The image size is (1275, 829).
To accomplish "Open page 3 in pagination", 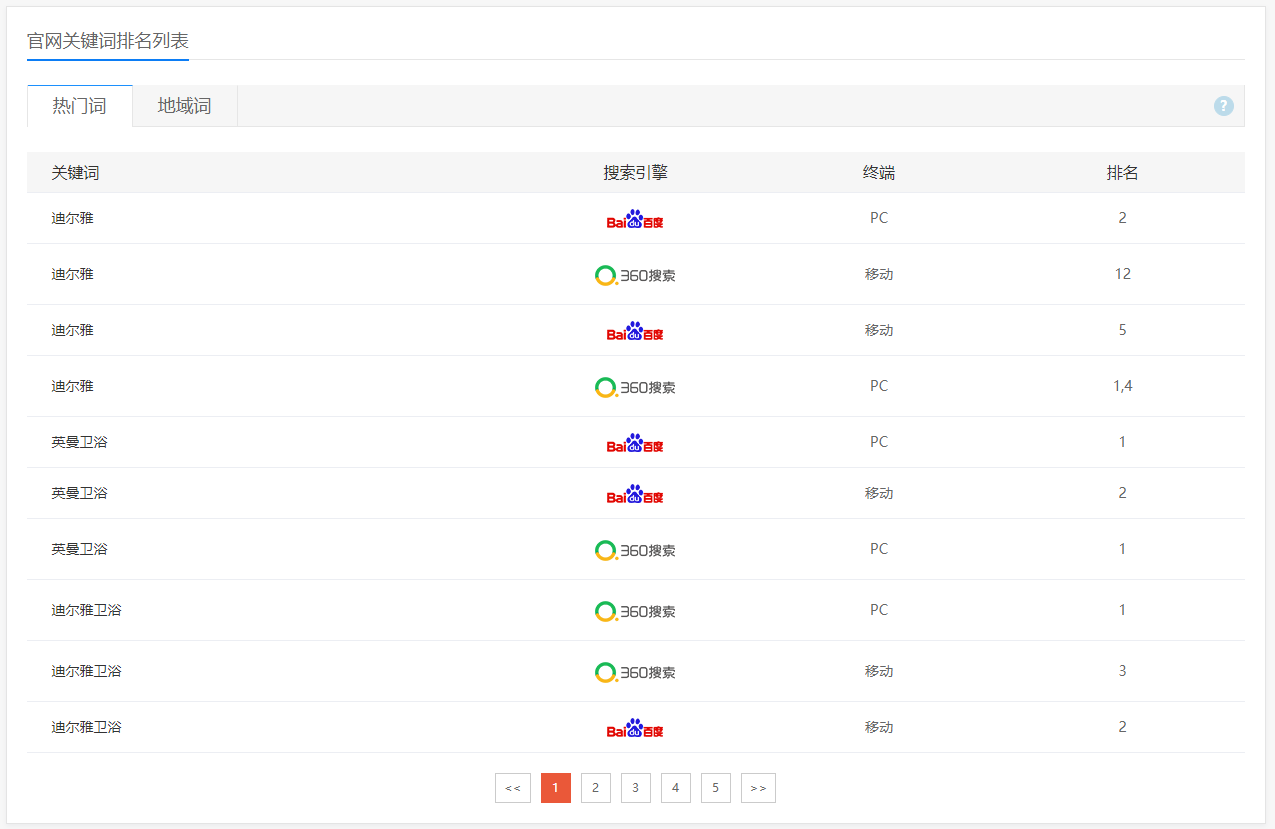I will [x=635, y=788].
